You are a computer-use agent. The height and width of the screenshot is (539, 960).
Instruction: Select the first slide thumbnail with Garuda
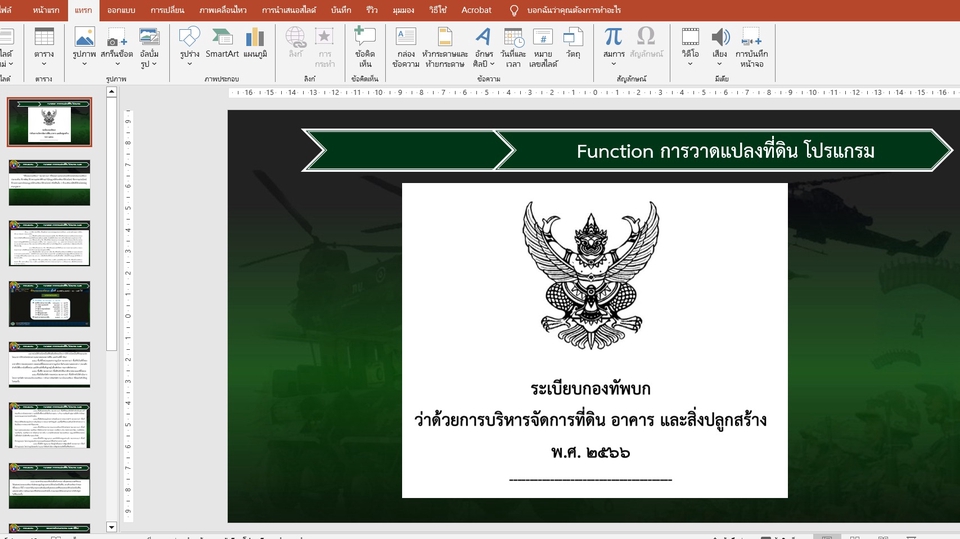tap(50, 122)
